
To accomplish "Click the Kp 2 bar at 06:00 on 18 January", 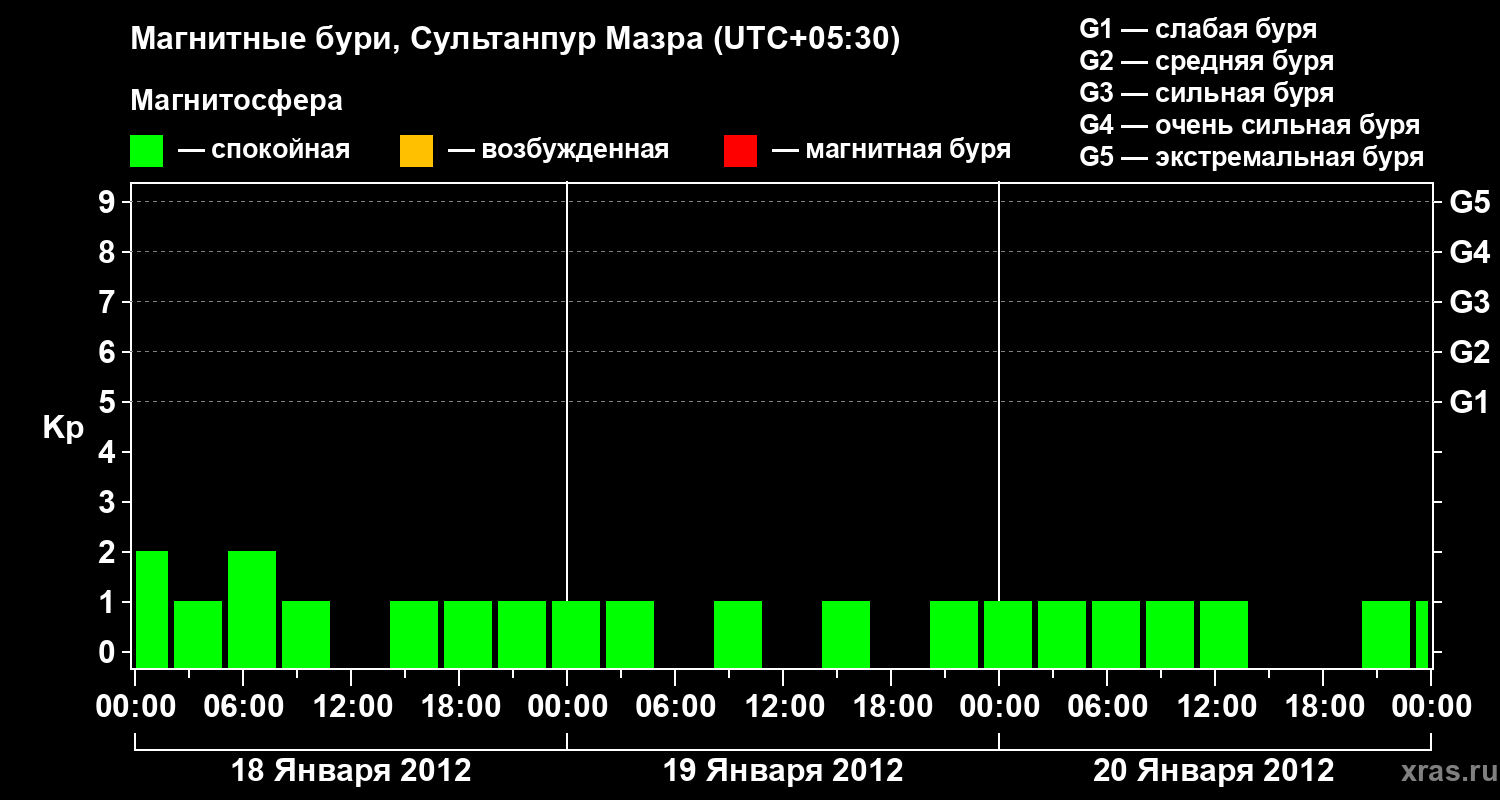I will click(252, 609).
